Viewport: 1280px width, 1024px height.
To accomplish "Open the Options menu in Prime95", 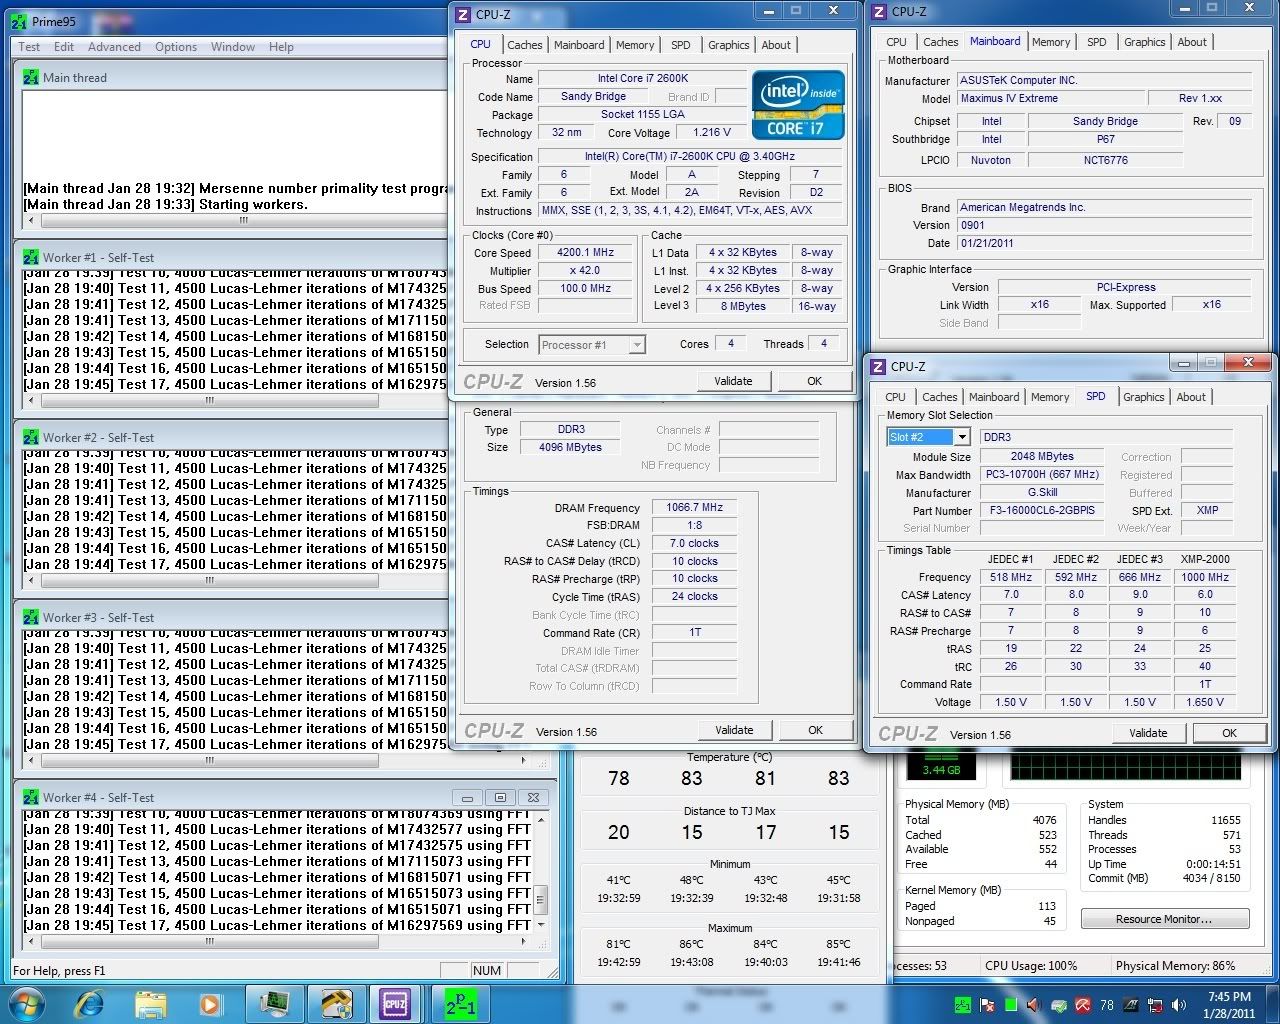I will pos(176,47).
